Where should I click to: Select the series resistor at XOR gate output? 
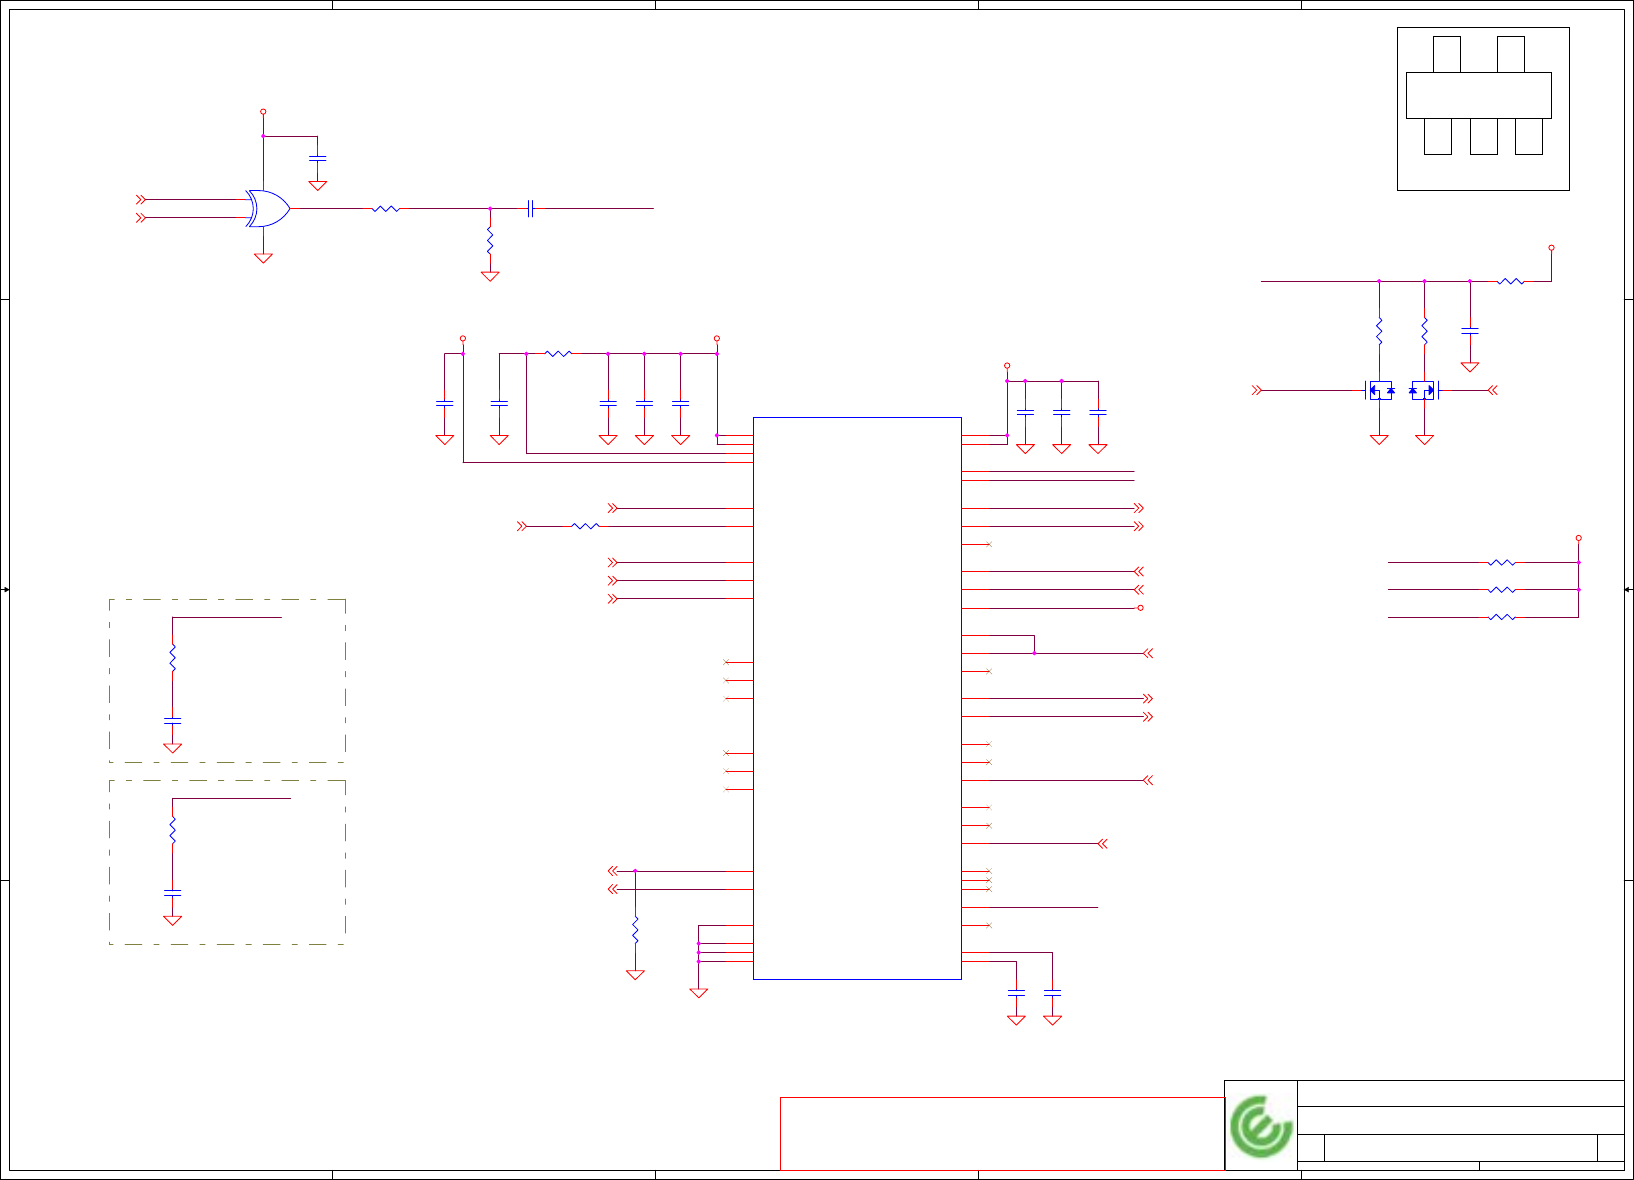pos(386,209)
